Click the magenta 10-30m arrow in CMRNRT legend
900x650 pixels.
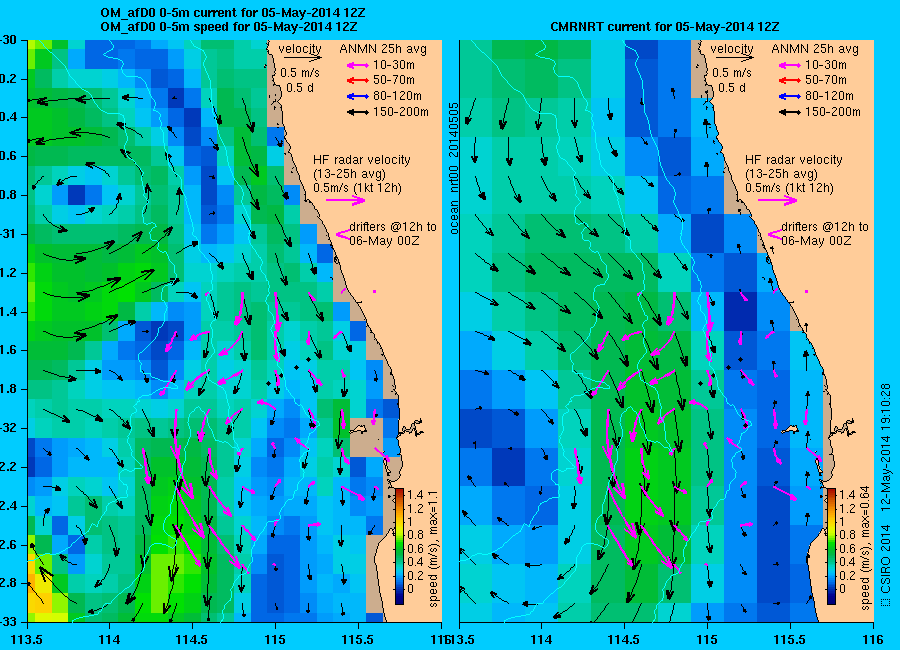[x=790, y=65]
